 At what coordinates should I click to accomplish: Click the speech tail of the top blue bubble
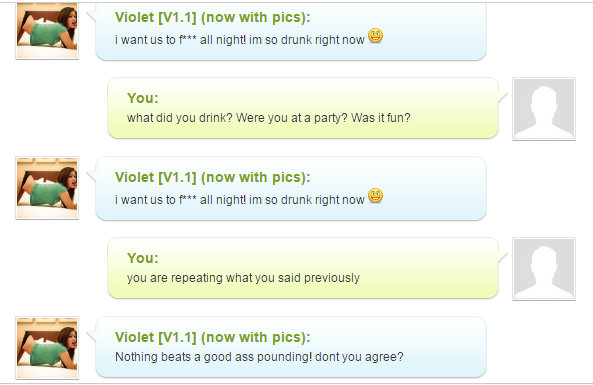click(92, 17)
